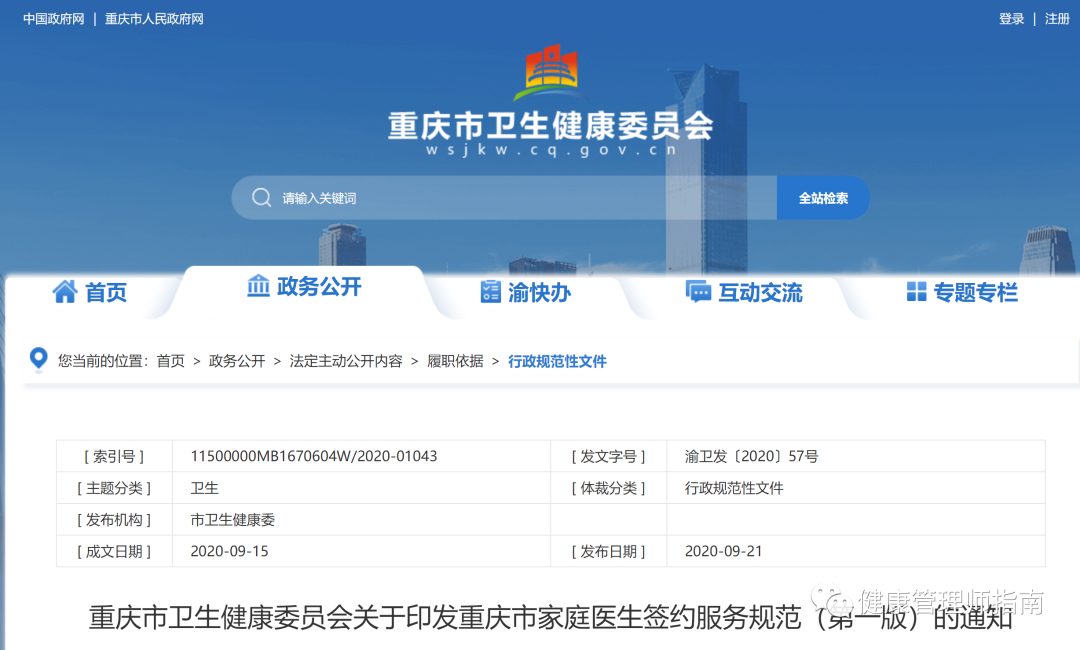Click the [ 主题分类 ] label cell

point(114,488)
